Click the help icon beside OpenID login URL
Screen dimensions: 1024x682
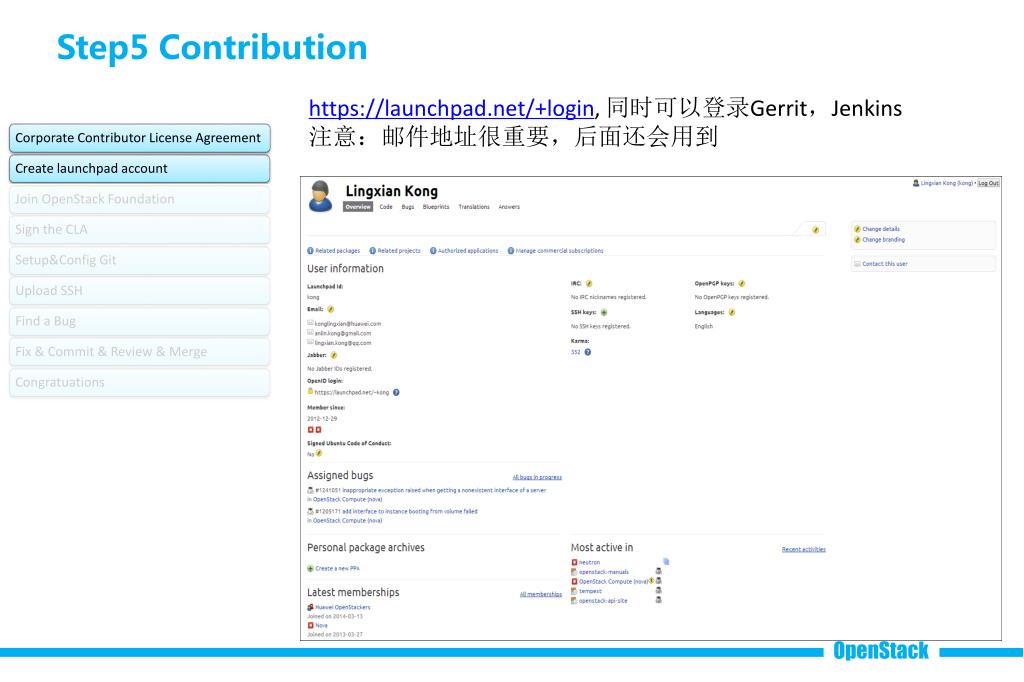(x=396, y=393)
